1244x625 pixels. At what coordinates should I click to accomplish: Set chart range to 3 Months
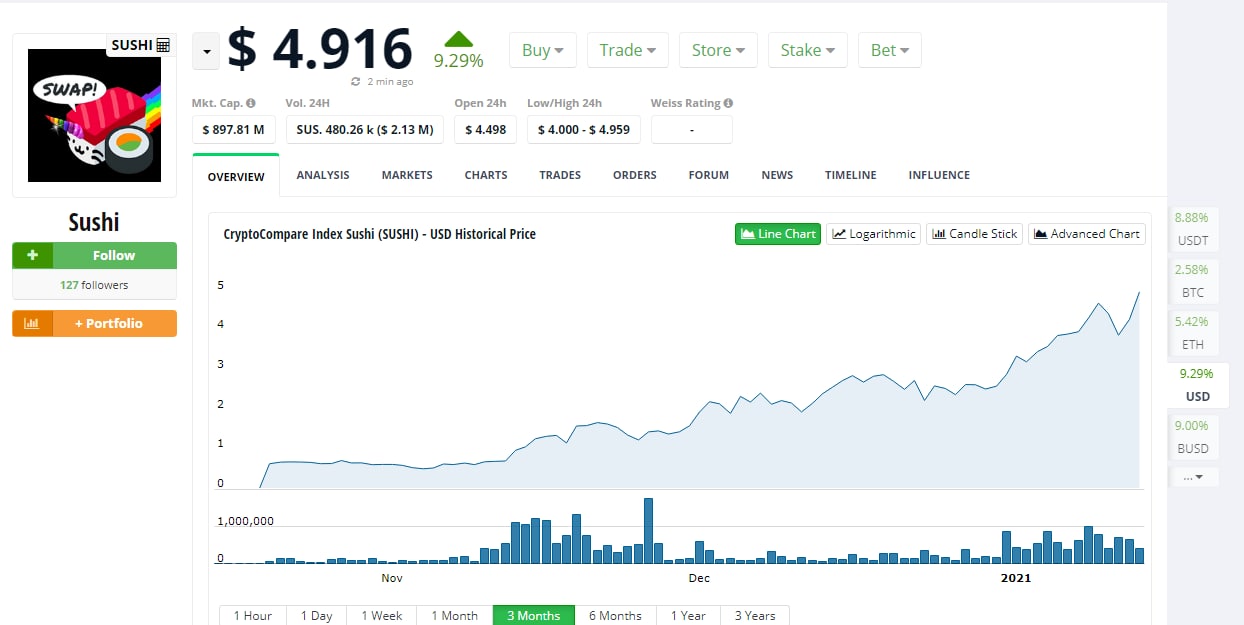(534, 615)
